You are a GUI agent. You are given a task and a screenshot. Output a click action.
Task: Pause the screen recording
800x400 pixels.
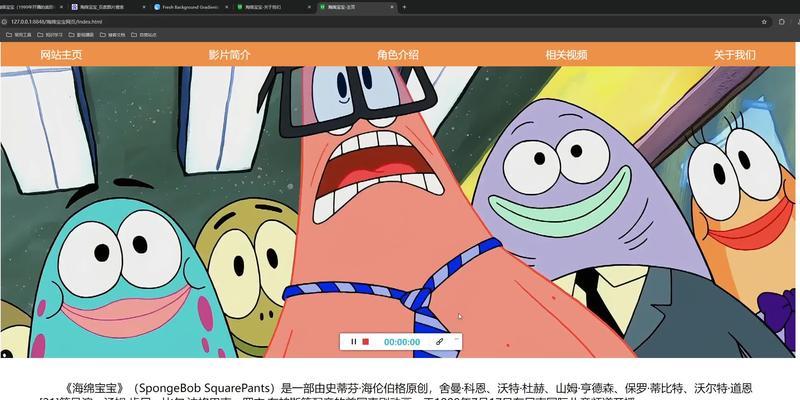354,342
